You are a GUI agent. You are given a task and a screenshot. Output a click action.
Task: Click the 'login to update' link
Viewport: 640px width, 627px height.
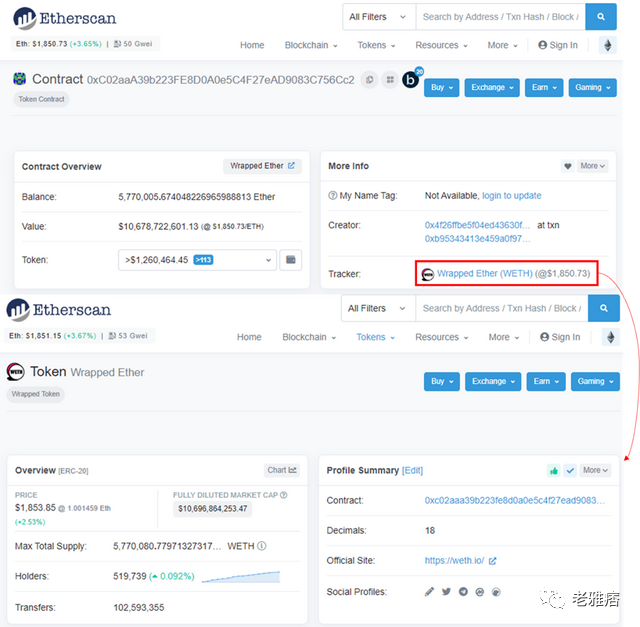pos(511,196)
